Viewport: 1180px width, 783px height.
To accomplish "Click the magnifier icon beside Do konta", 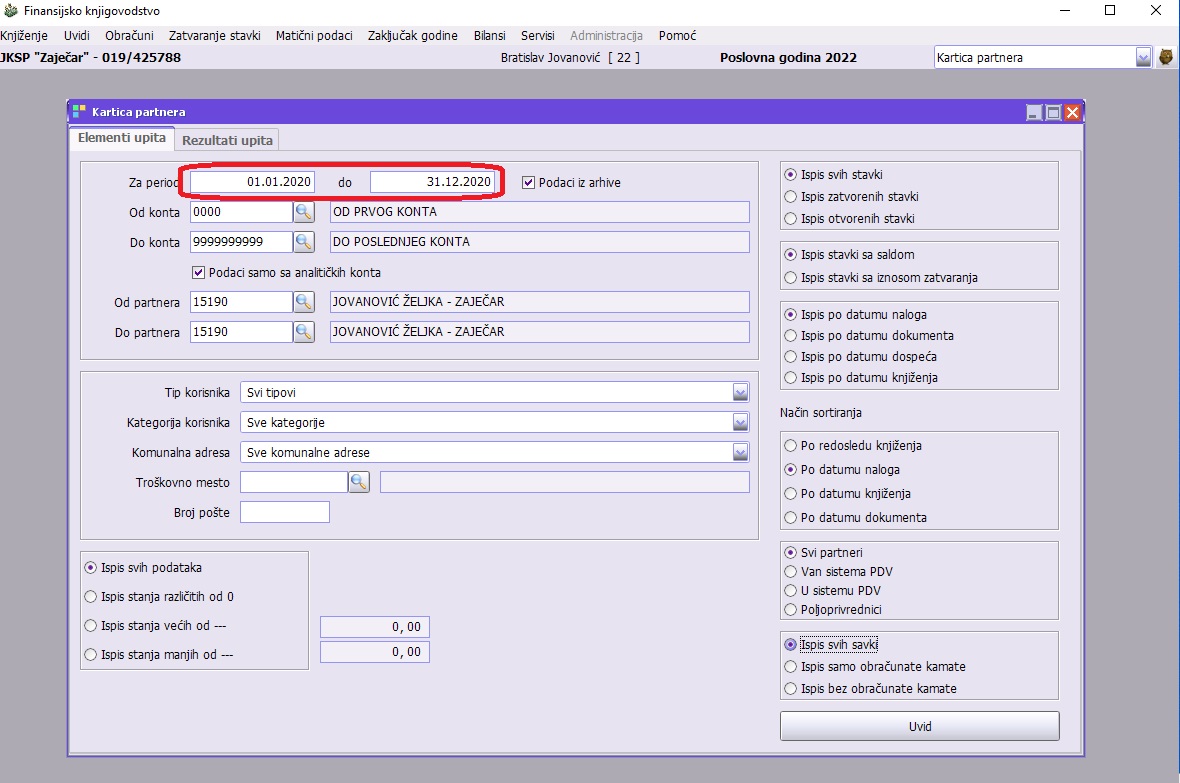I will click(304, 242).
